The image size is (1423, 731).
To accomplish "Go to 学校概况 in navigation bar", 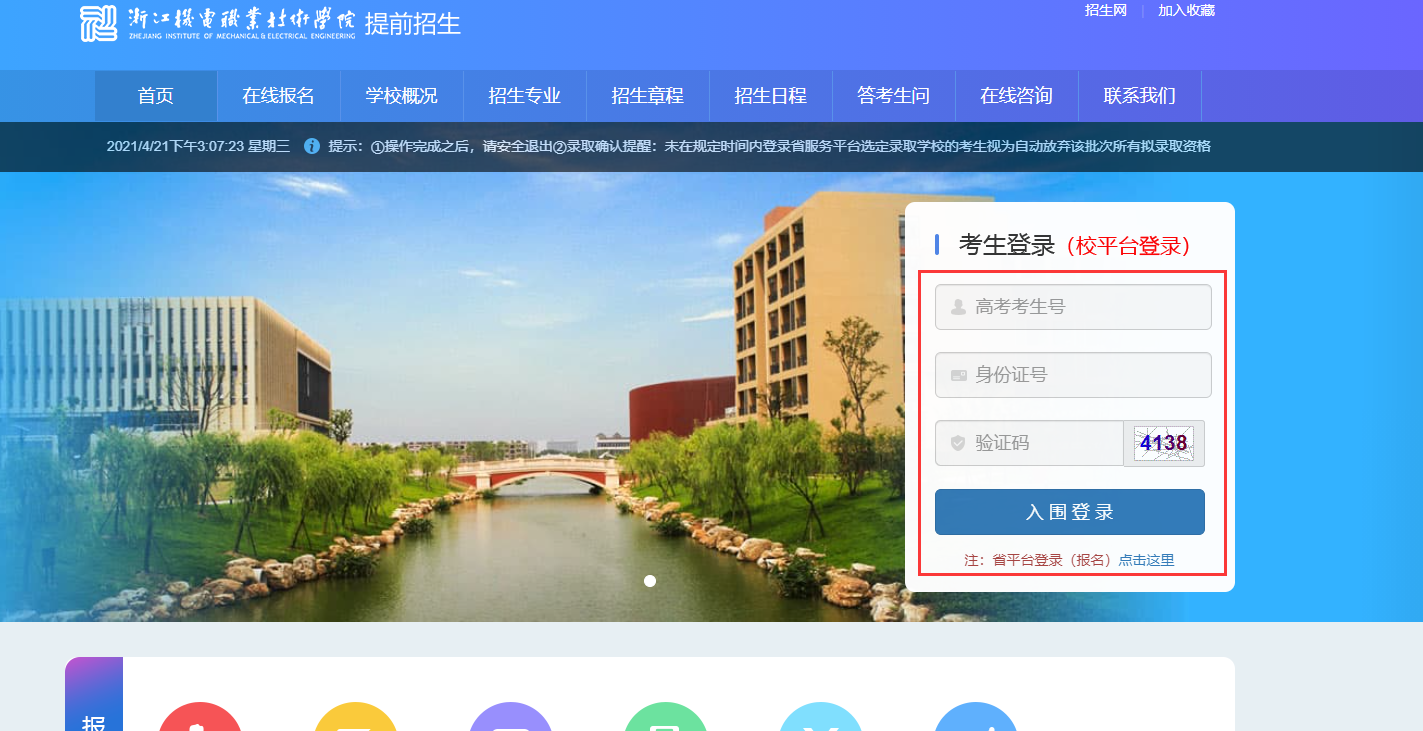I will click(x=402, y=96).
